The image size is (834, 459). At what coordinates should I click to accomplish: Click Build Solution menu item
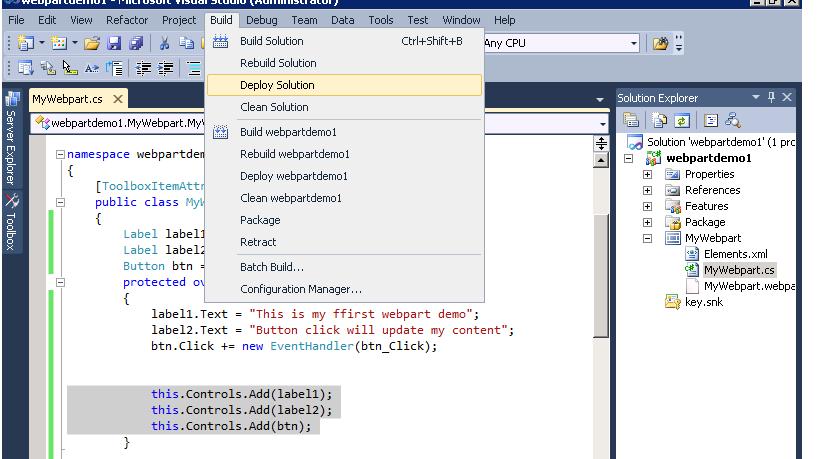345,41
